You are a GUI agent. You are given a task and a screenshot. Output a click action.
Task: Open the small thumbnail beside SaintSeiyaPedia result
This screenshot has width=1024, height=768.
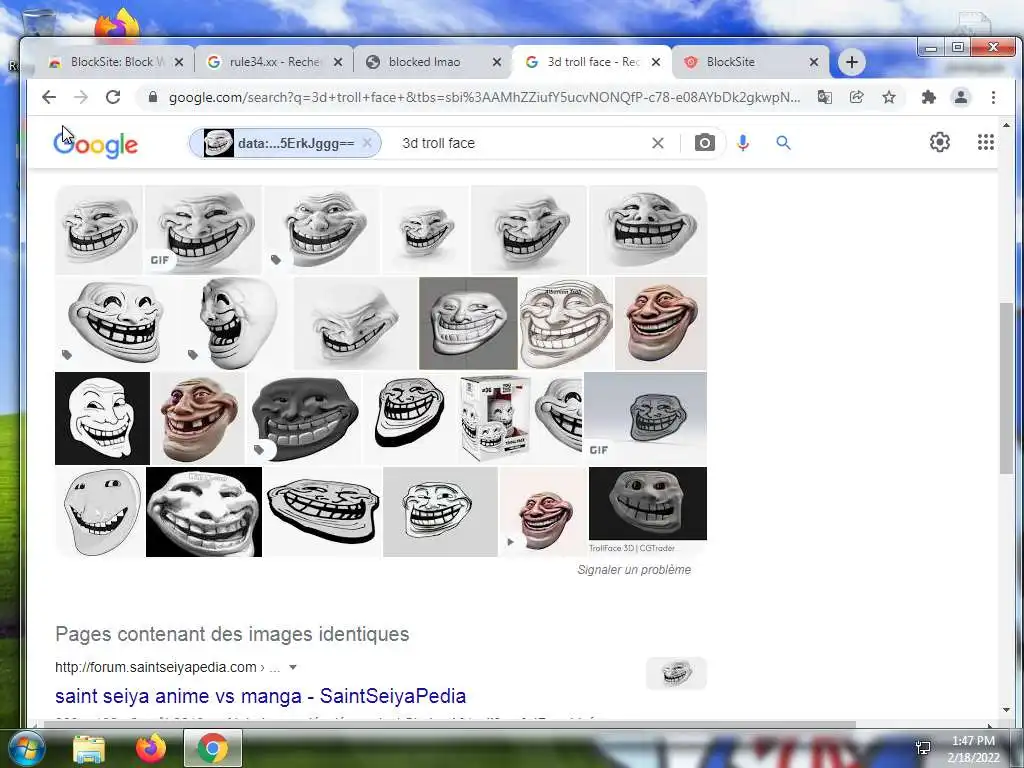click(676, 673)
